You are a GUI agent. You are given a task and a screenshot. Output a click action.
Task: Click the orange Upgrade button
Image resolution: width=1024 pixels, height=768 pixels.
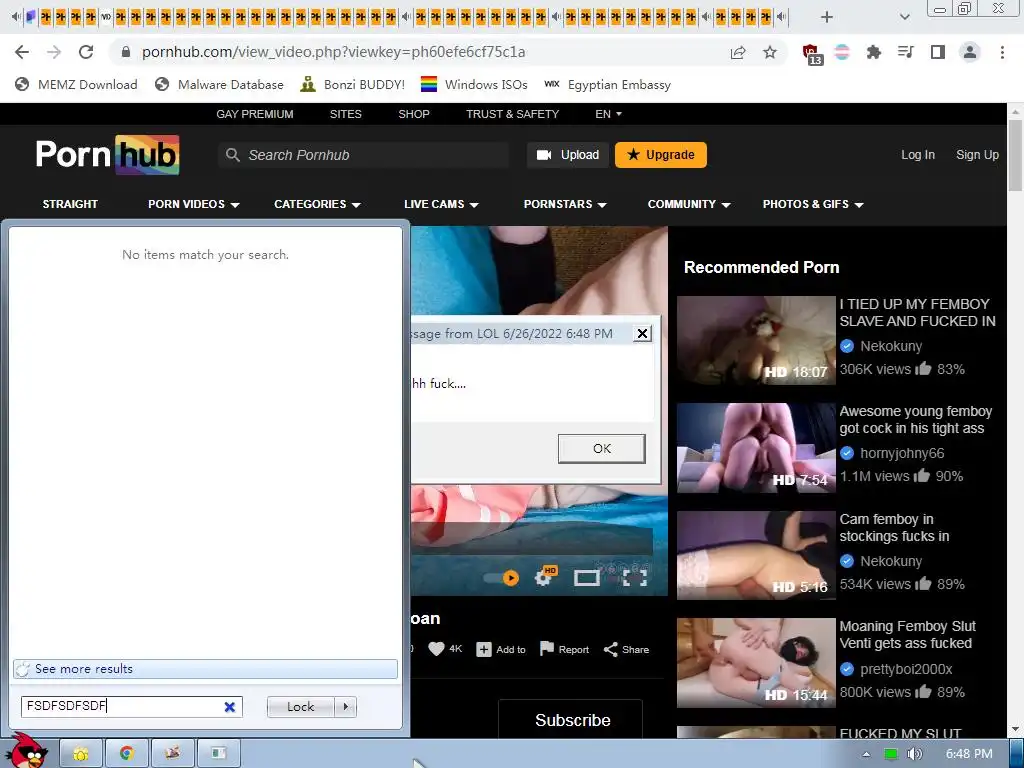(x=660, y=155)
